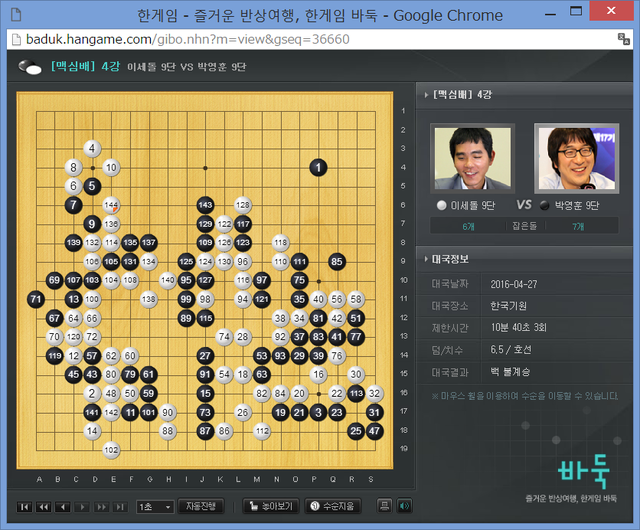Click the date value 2016-04-27

tap(514, 284)
